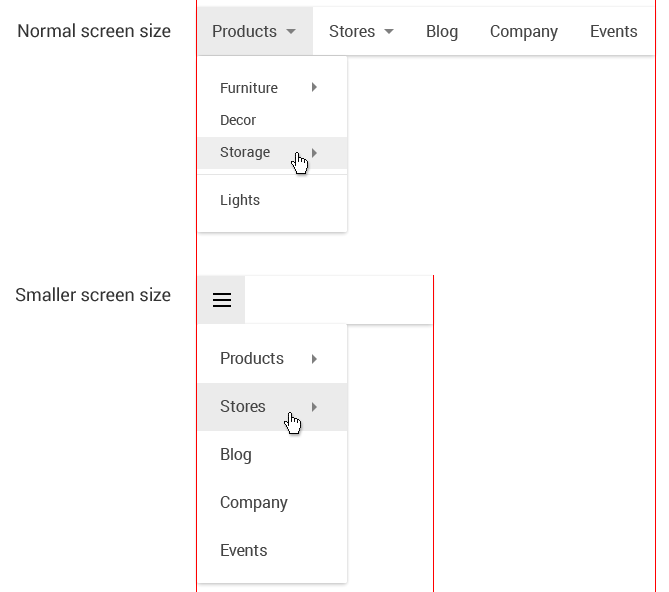
Task: Go to Events in the top navbar
Action: pos(613,32)
